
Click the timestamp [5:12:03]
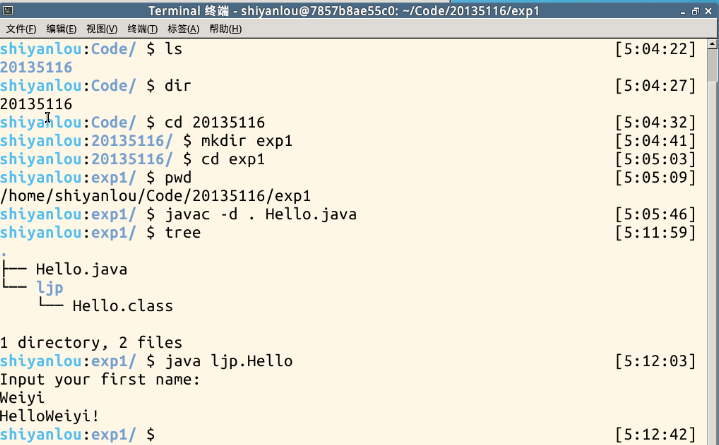(655, 361)
